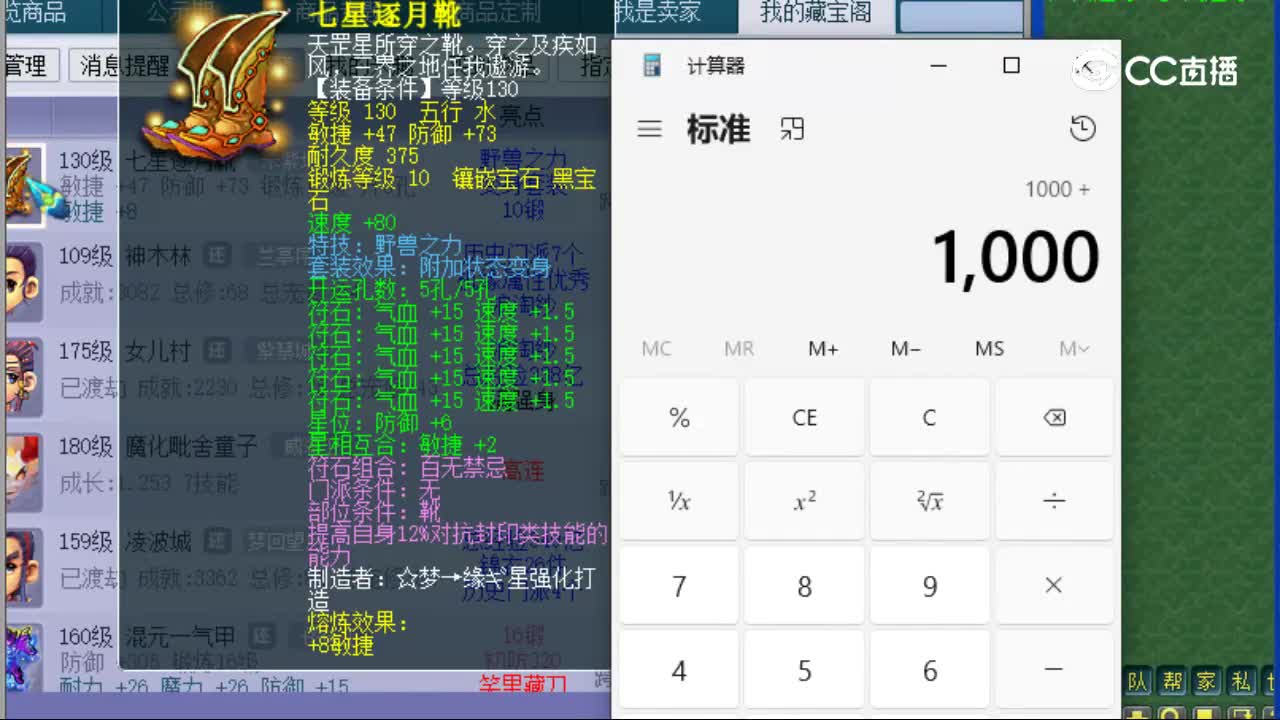Click digit 7 on the calculator
The width and height of the screenshot is (1280, 720).
(x=679, y=586)
